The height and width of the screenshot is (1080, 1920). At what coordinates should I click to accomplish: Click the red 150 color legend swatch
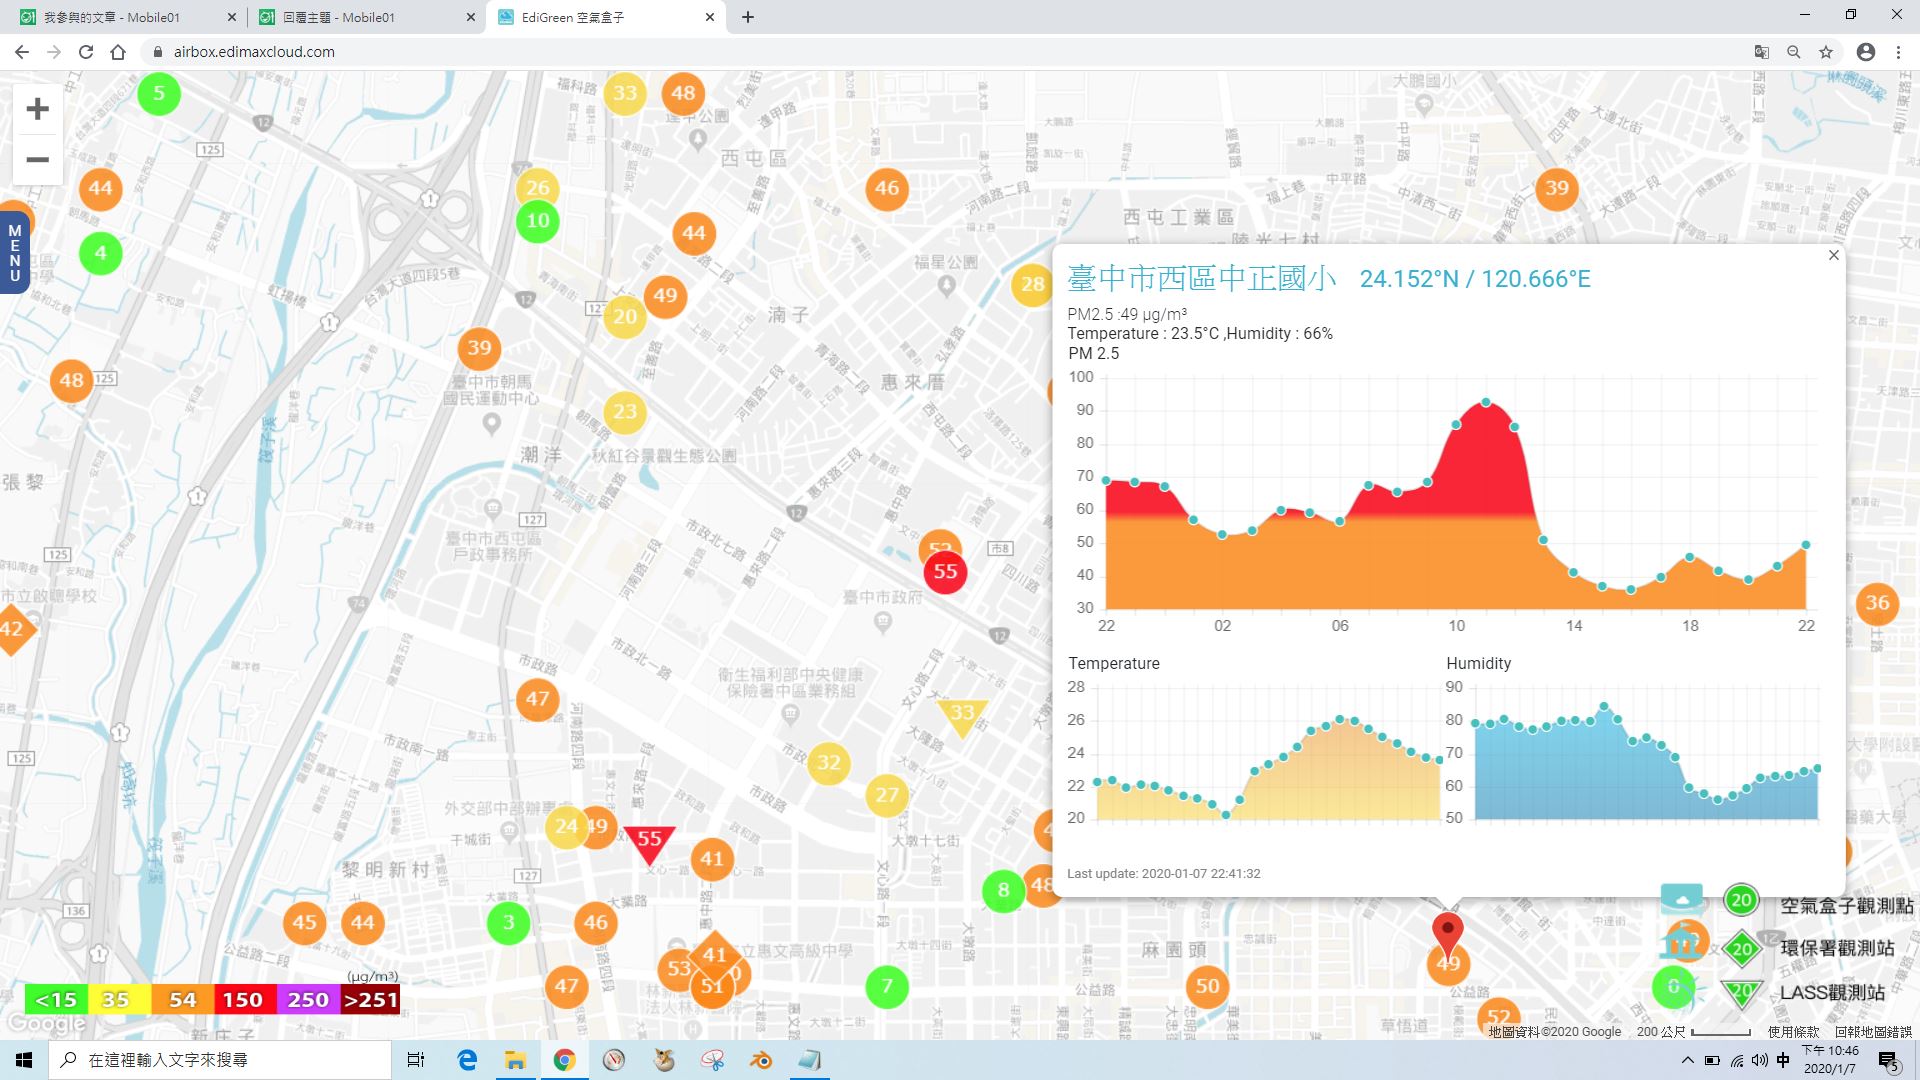(x=242, y=999)
